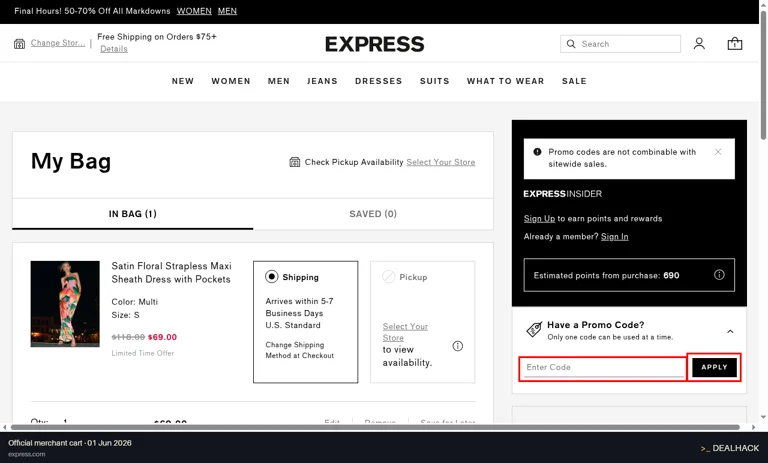Open the floral maxi dress thumbnail
Image resolution: width=768 pixels, height=463 pixels.
click(x=65, y=304)
